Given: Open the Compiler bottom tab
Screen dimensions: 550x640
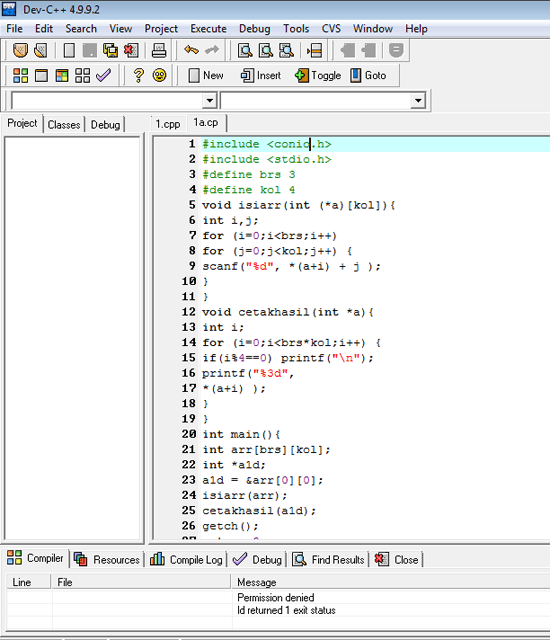Looking at the screenshot, I should click(x=35, y=558).
